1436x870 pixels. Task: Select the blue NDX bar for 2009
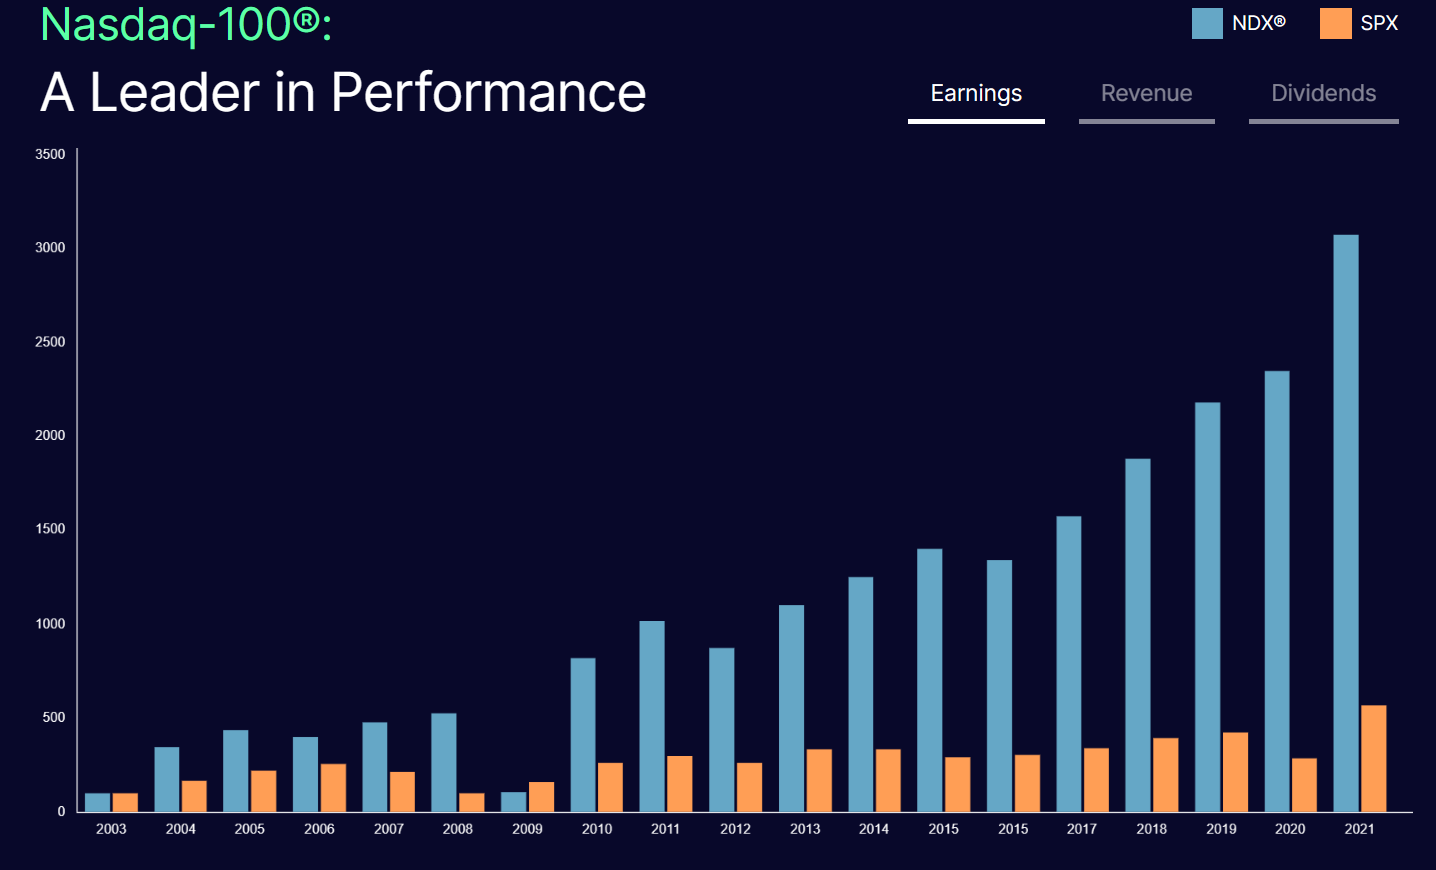pyautogui.click(x=514, y=802)
